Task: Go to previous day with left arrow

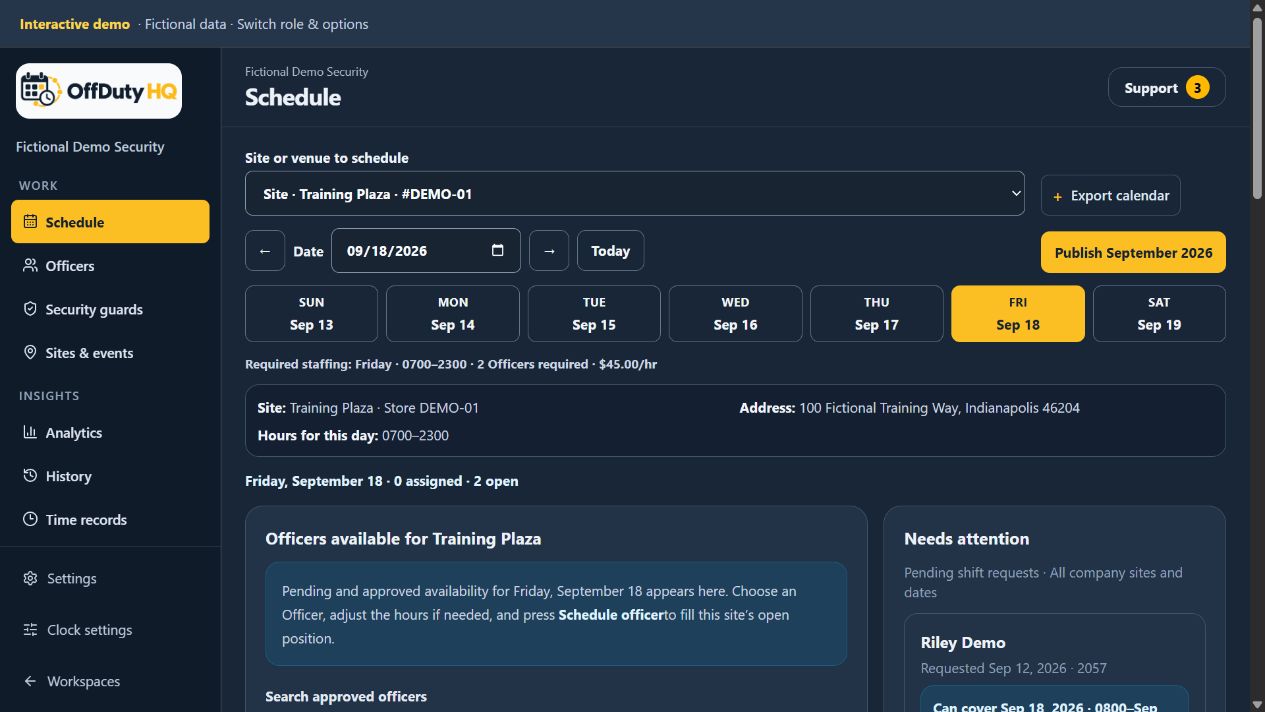Action: tap(265, 251)
